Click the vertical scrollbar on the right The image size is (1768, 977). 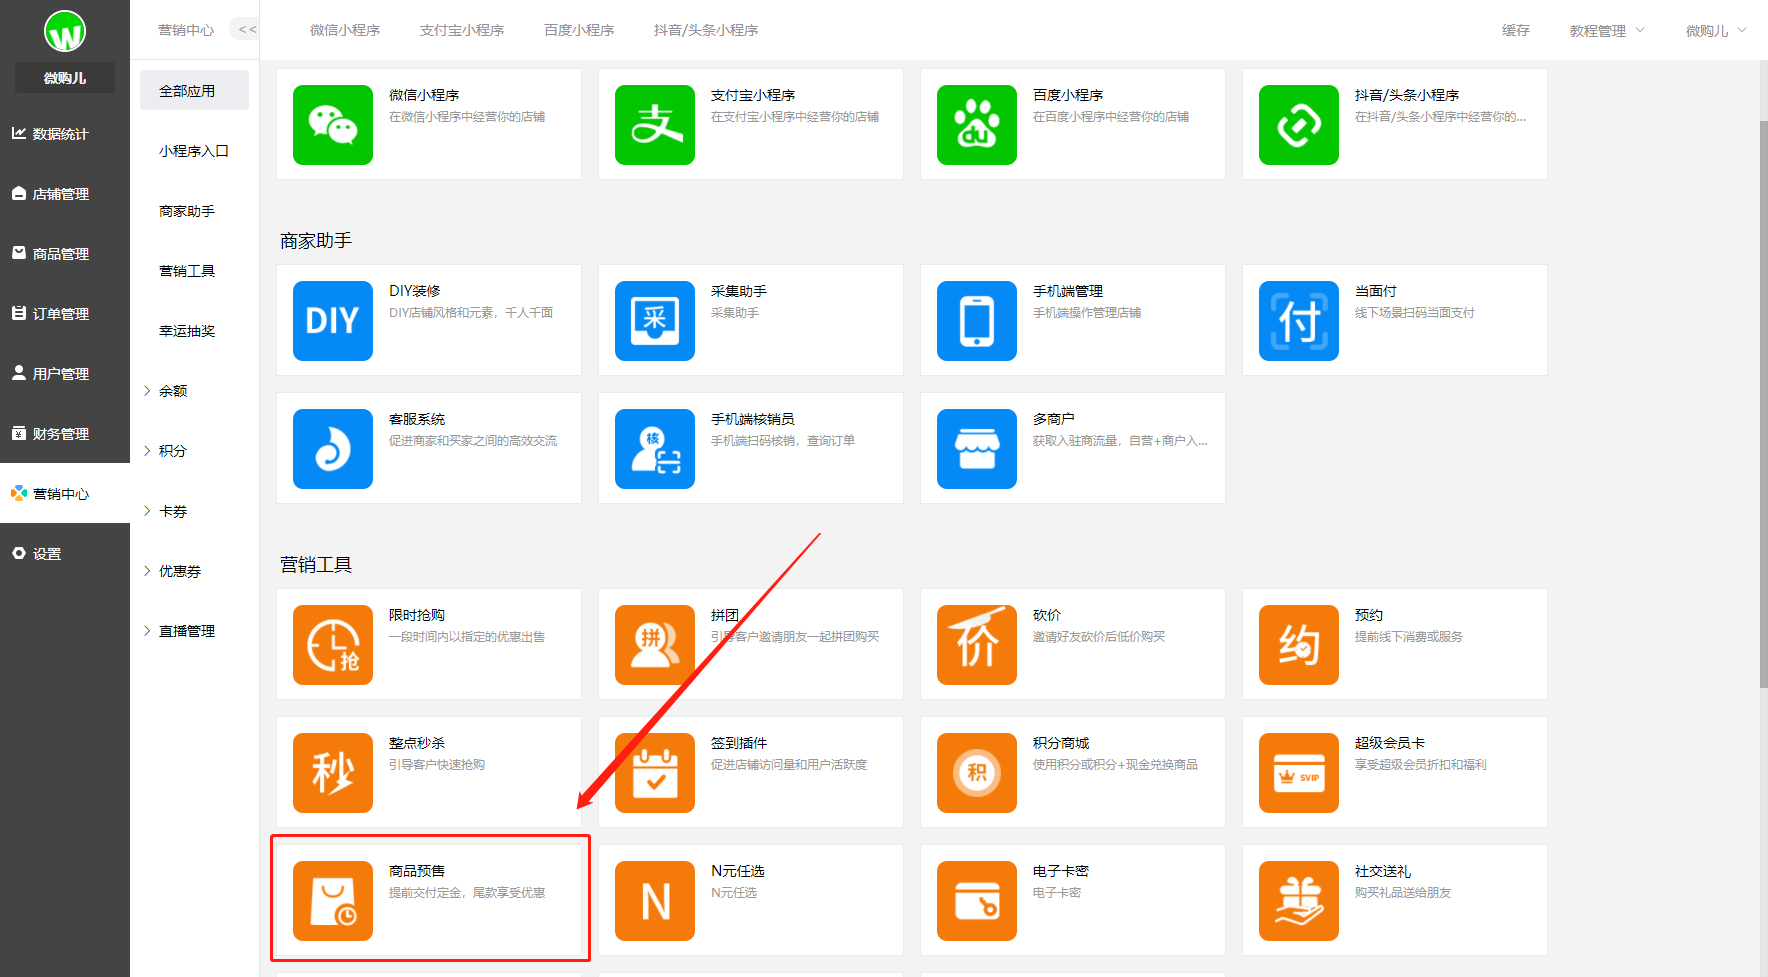pyautogui.click(x=1762, y=400)
